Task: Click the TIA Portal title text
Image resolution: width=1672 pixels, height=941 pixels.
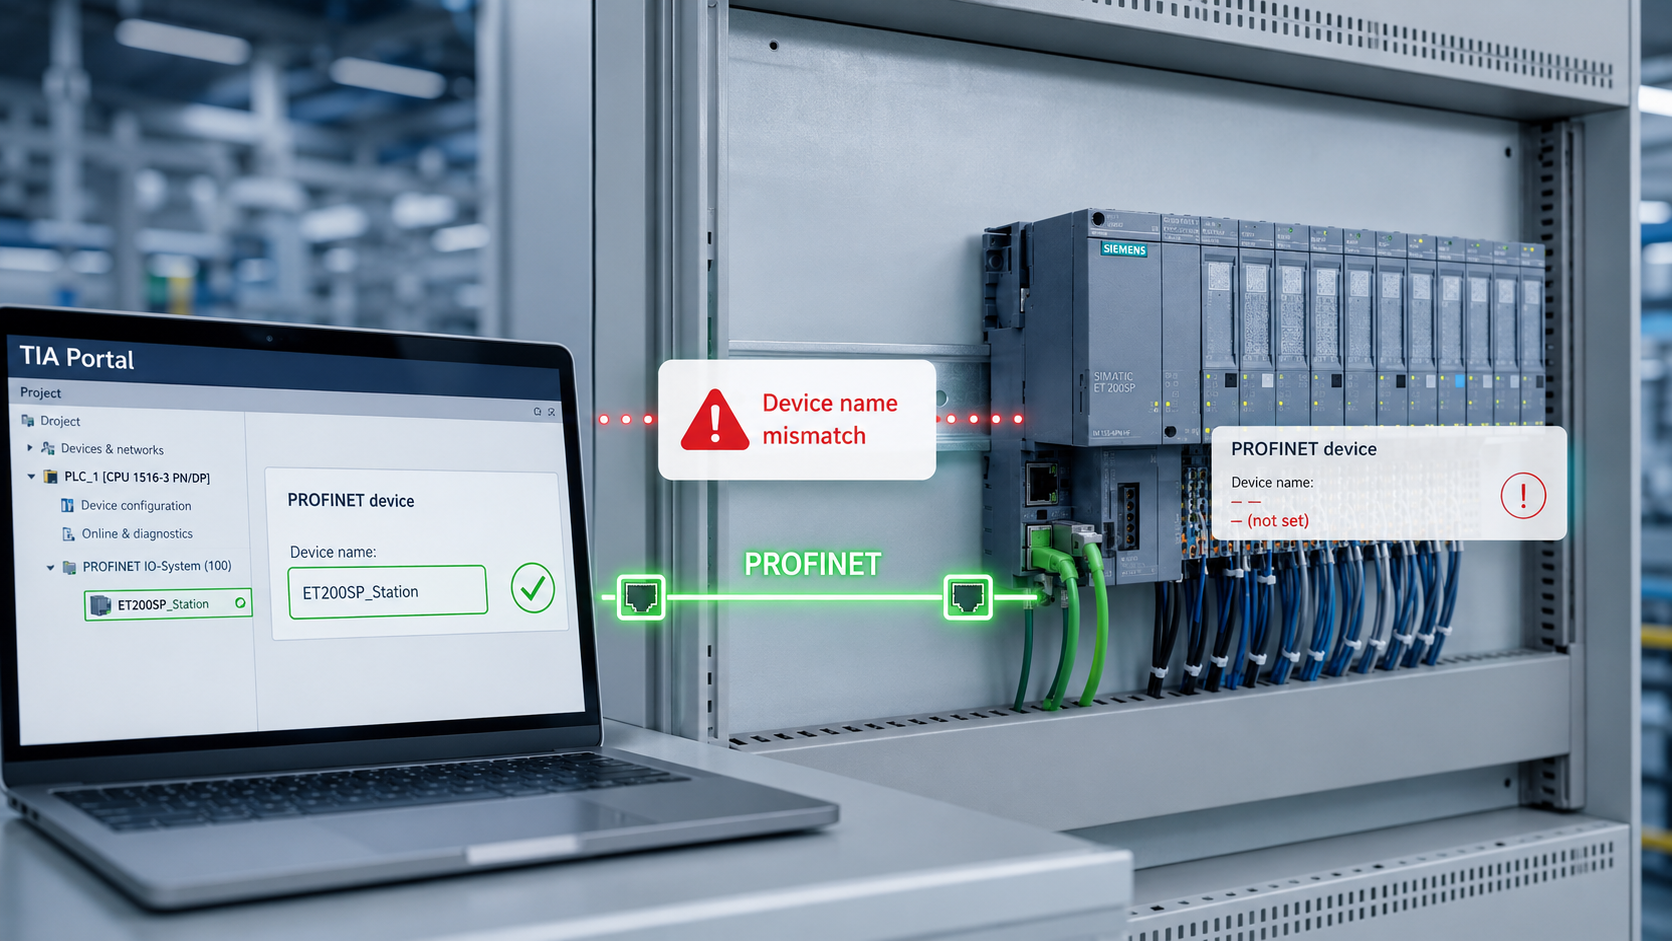Action: click(77, 357)
